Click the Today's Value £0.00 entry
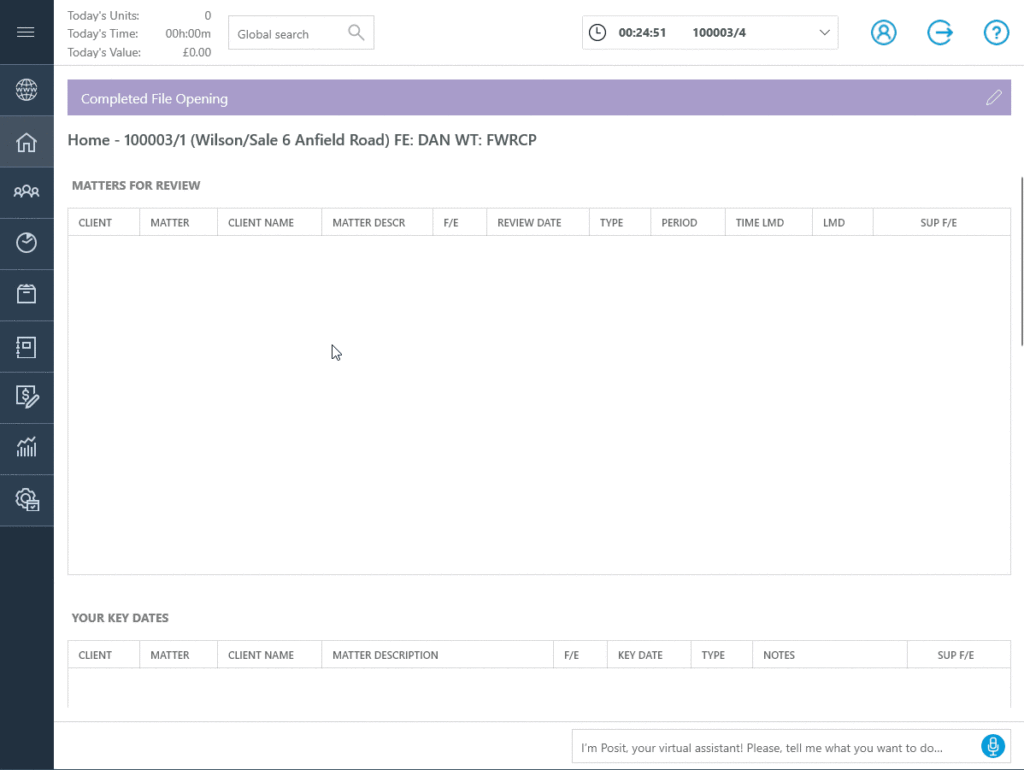 (x=139, y=52)
